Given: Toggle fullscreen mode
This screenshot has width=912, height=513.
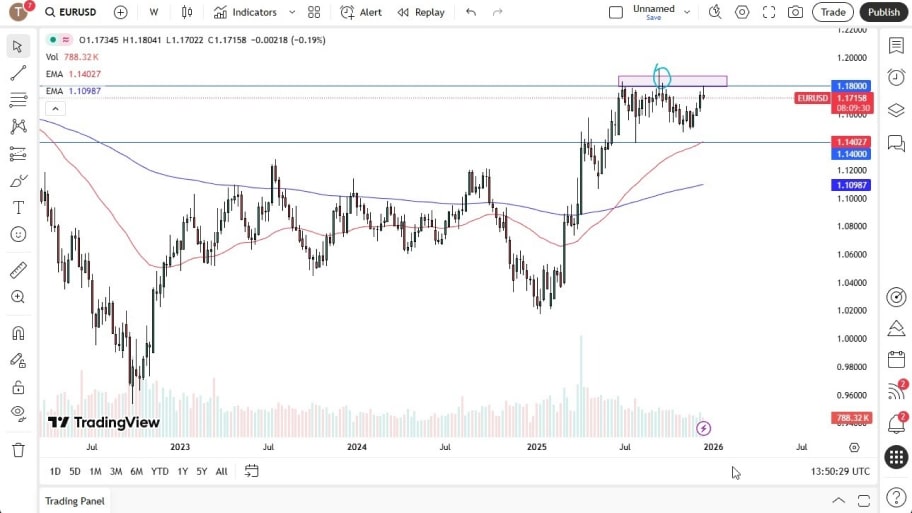Looking at the screenshot, I should click(x=769, y=12).
